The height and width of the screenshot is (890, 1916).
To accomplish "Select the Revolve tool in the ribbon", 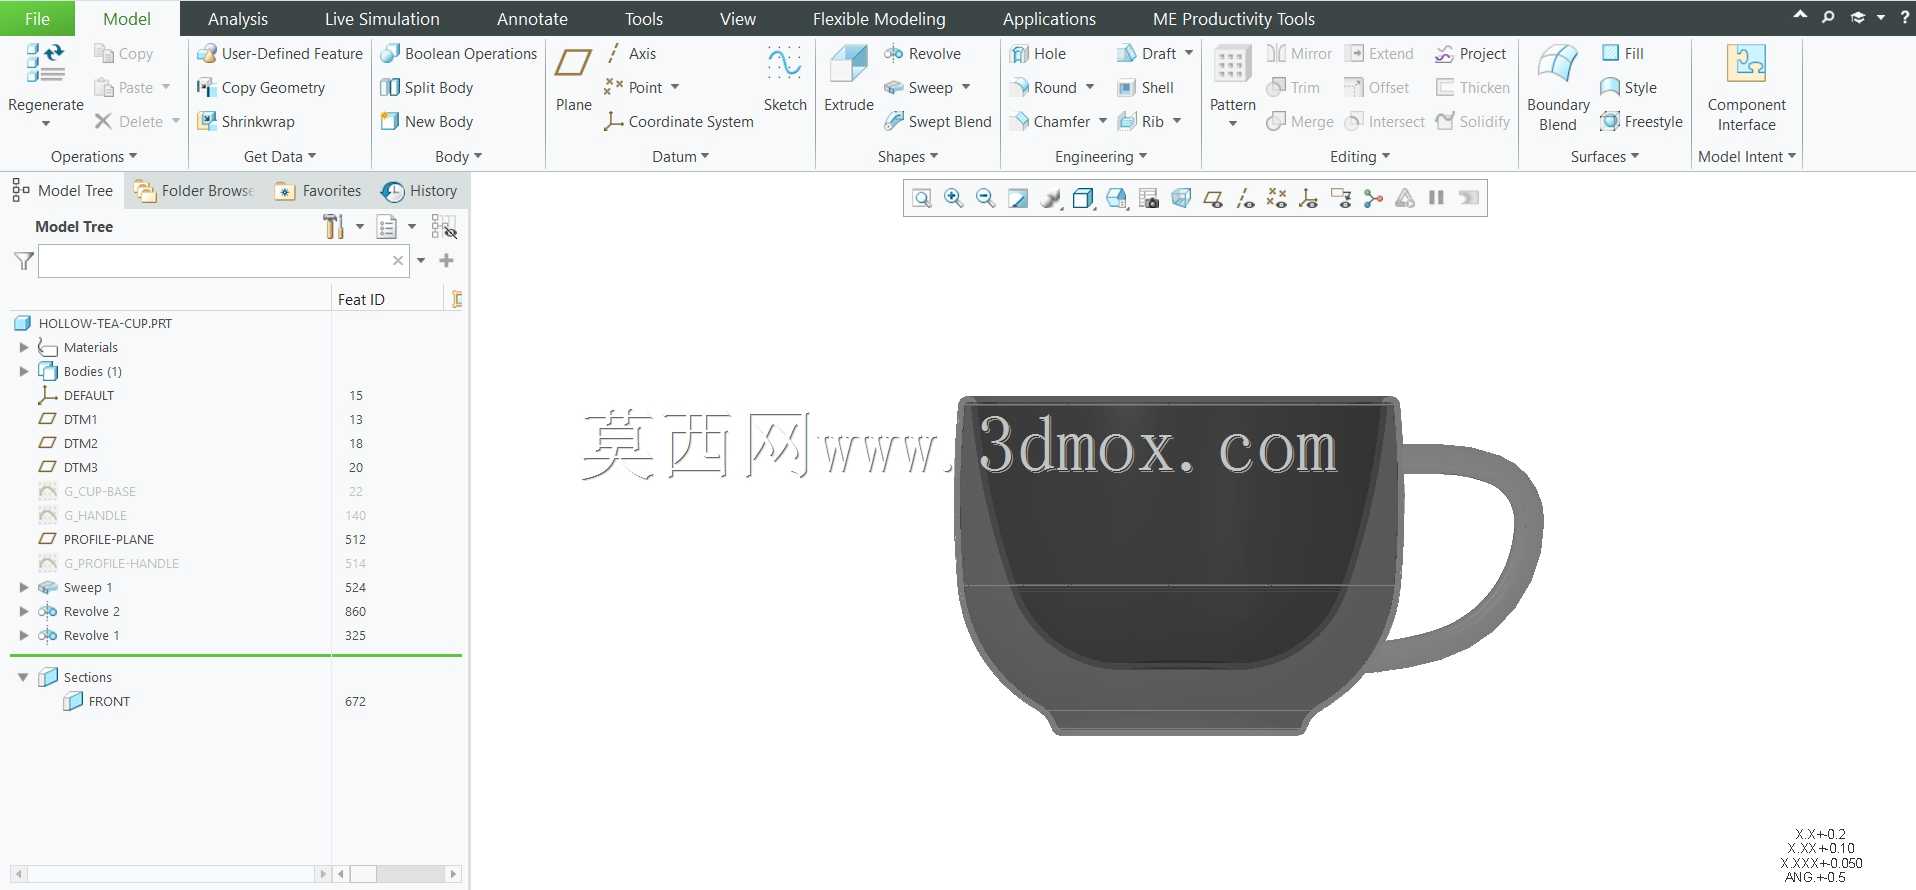I will [922, 54].
